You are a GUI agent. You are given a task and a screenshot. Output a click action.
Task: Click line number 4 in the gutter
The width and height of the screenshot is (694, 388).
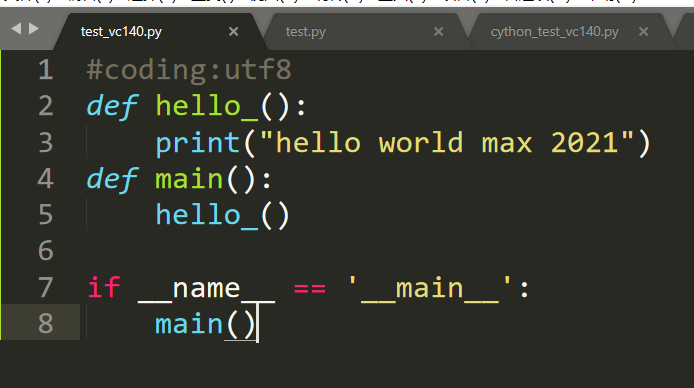[x=46, y=179]
